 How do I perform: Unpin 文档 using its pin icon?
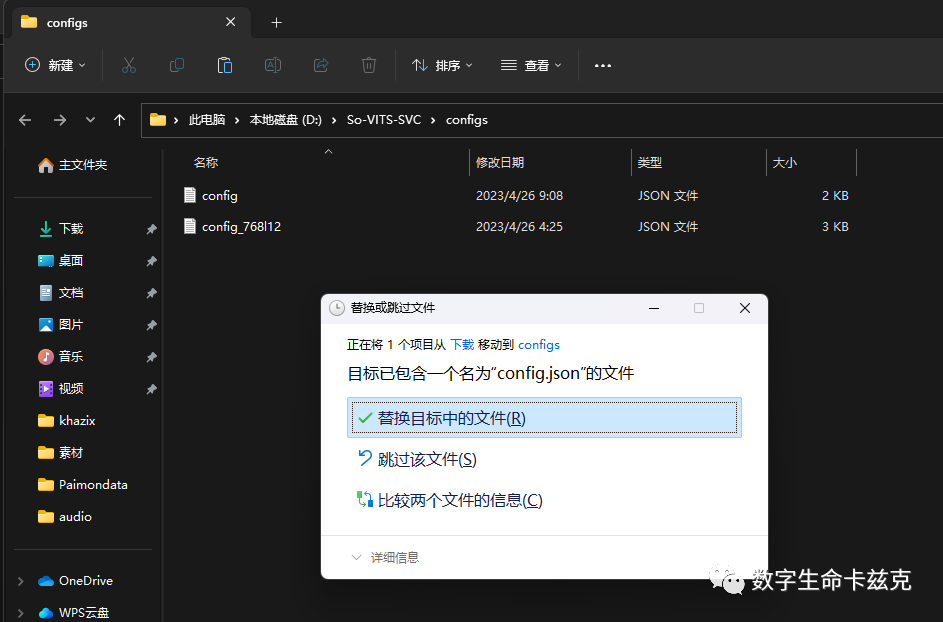(x=152, y=293)
